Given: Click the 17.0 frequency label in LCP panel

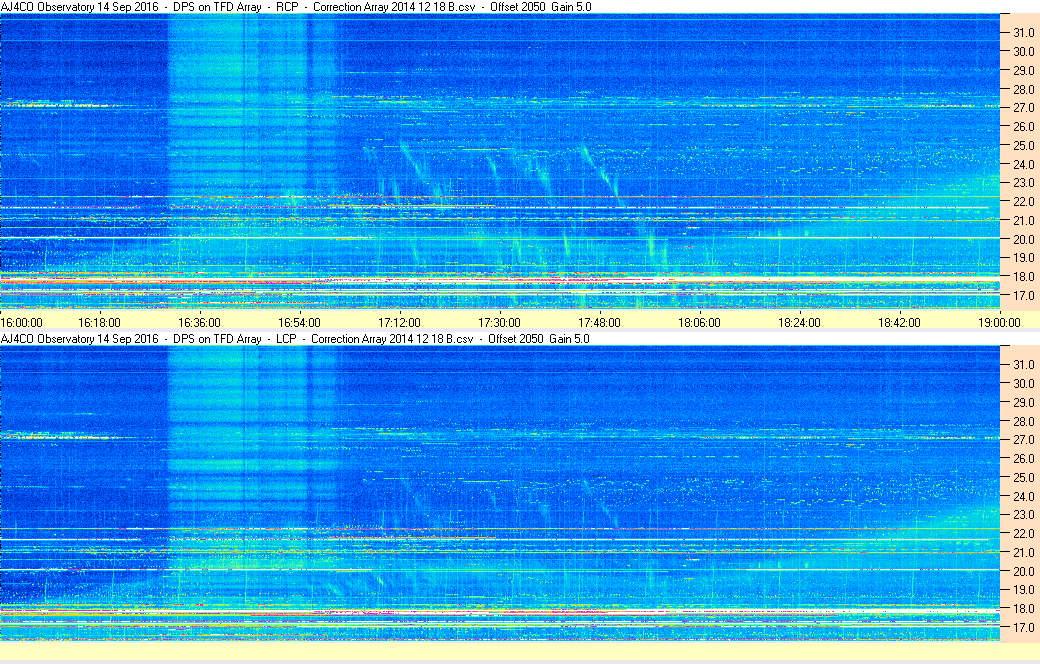Looking at the screenshot, I should tap(1020, 629).
